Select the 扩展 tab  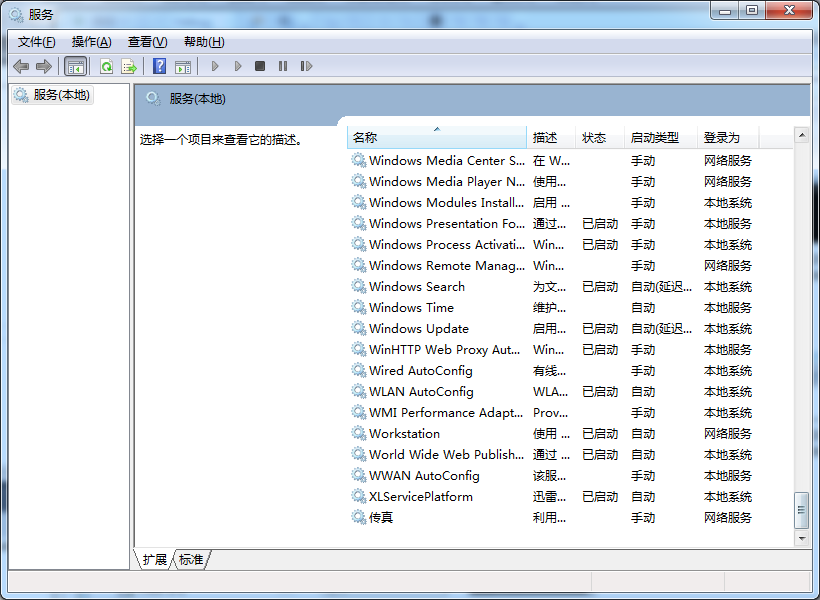click(x=154, y=560)
